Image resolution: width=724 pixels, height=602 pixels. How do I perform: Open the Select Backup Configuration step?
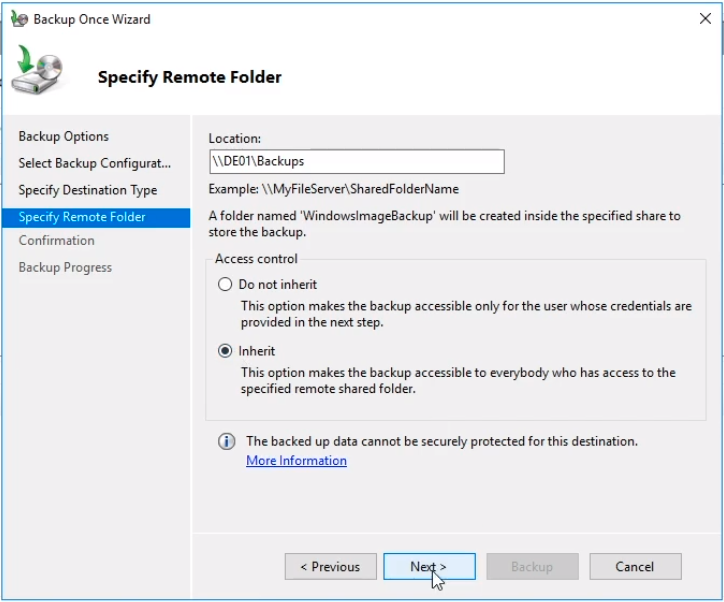pos(95,163)
